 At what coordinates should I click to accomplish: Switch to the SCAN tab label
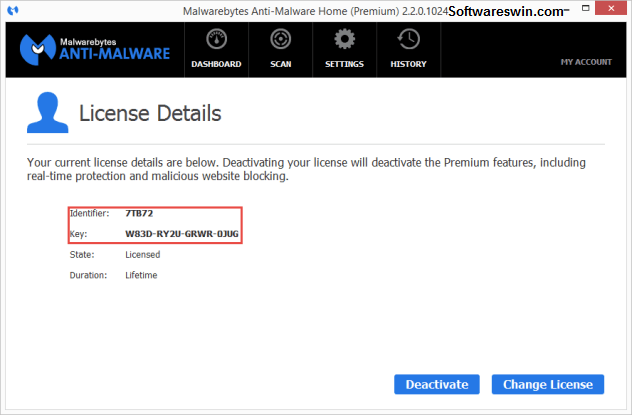pyautogui.click(x=281, y=64)
